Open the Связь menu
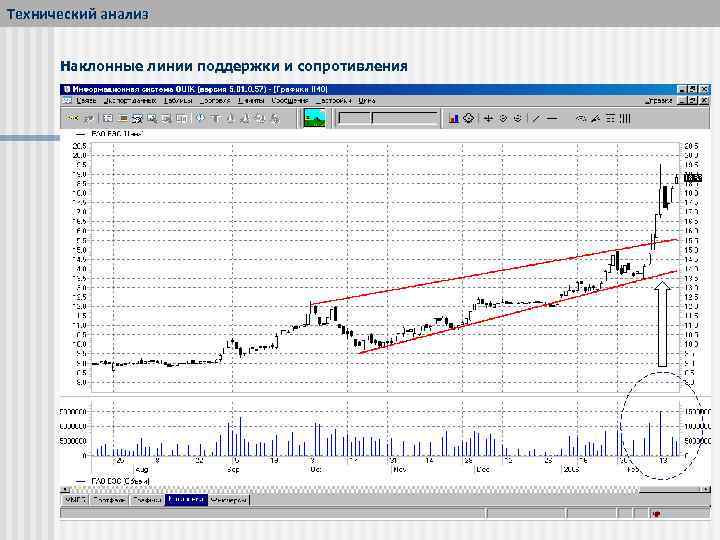The width and height of the screenshot is (720, 540). [x=86, y=101]
